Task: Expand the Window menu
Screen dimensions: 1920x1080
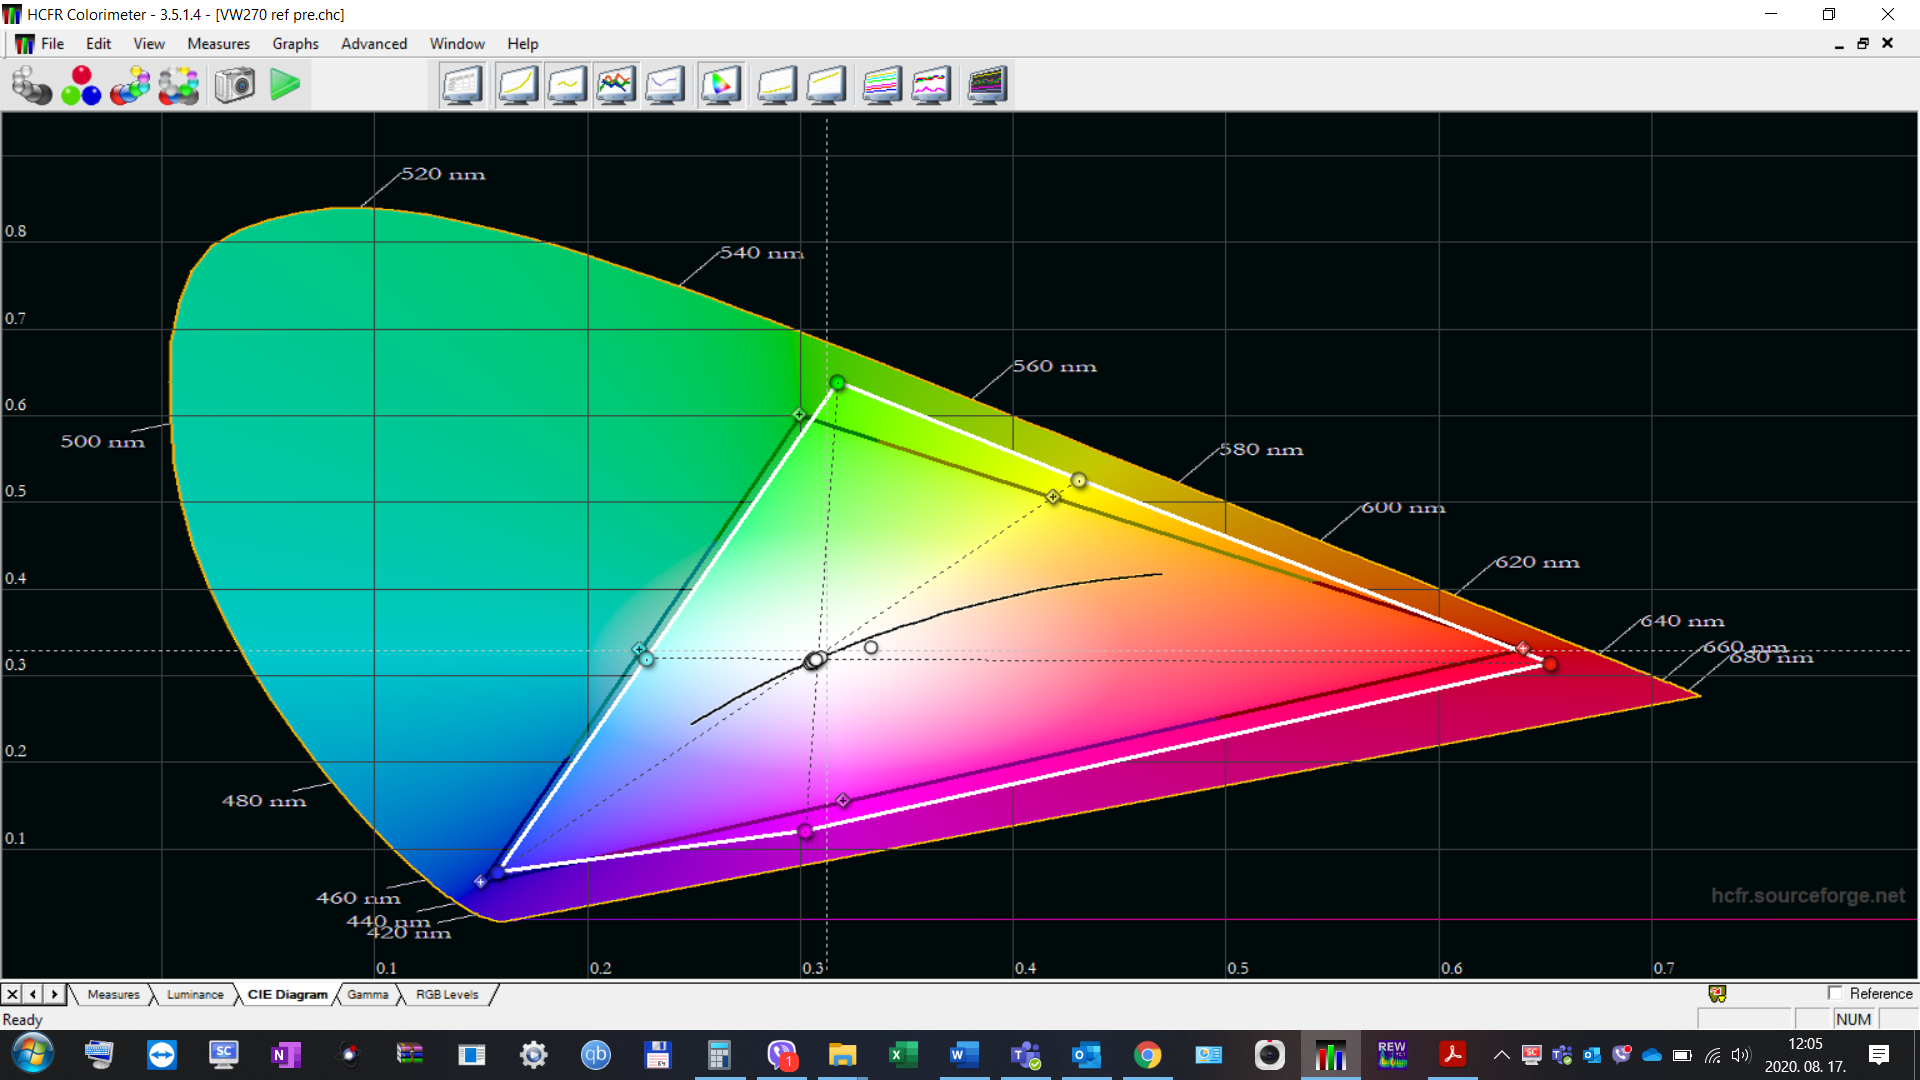Action: tap(457, 43)
